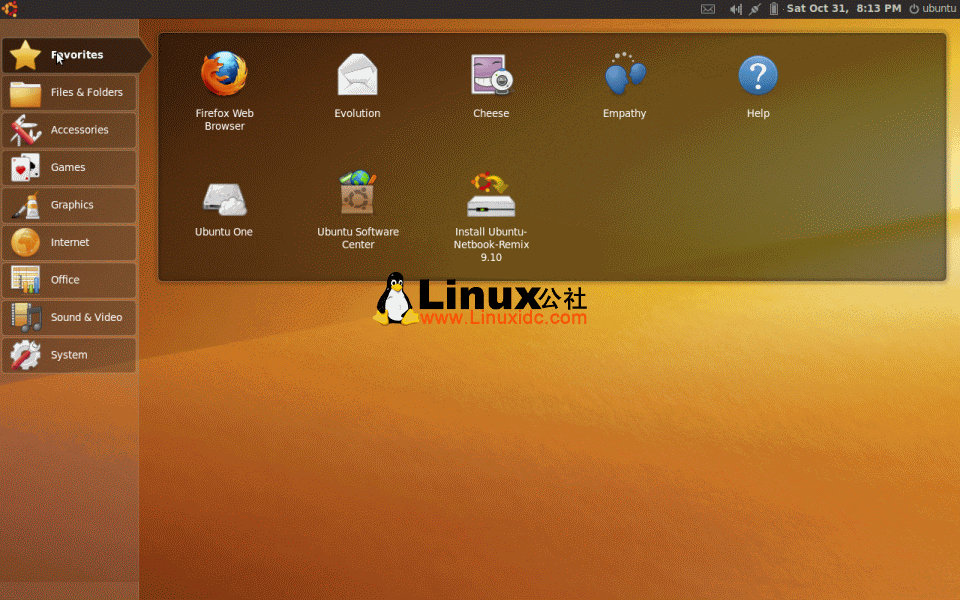The height and width of the screenshot is (600, 960).
Task: Open the Ubuntu Software Center
Action: pyautogui.click(x=357, y=195)
